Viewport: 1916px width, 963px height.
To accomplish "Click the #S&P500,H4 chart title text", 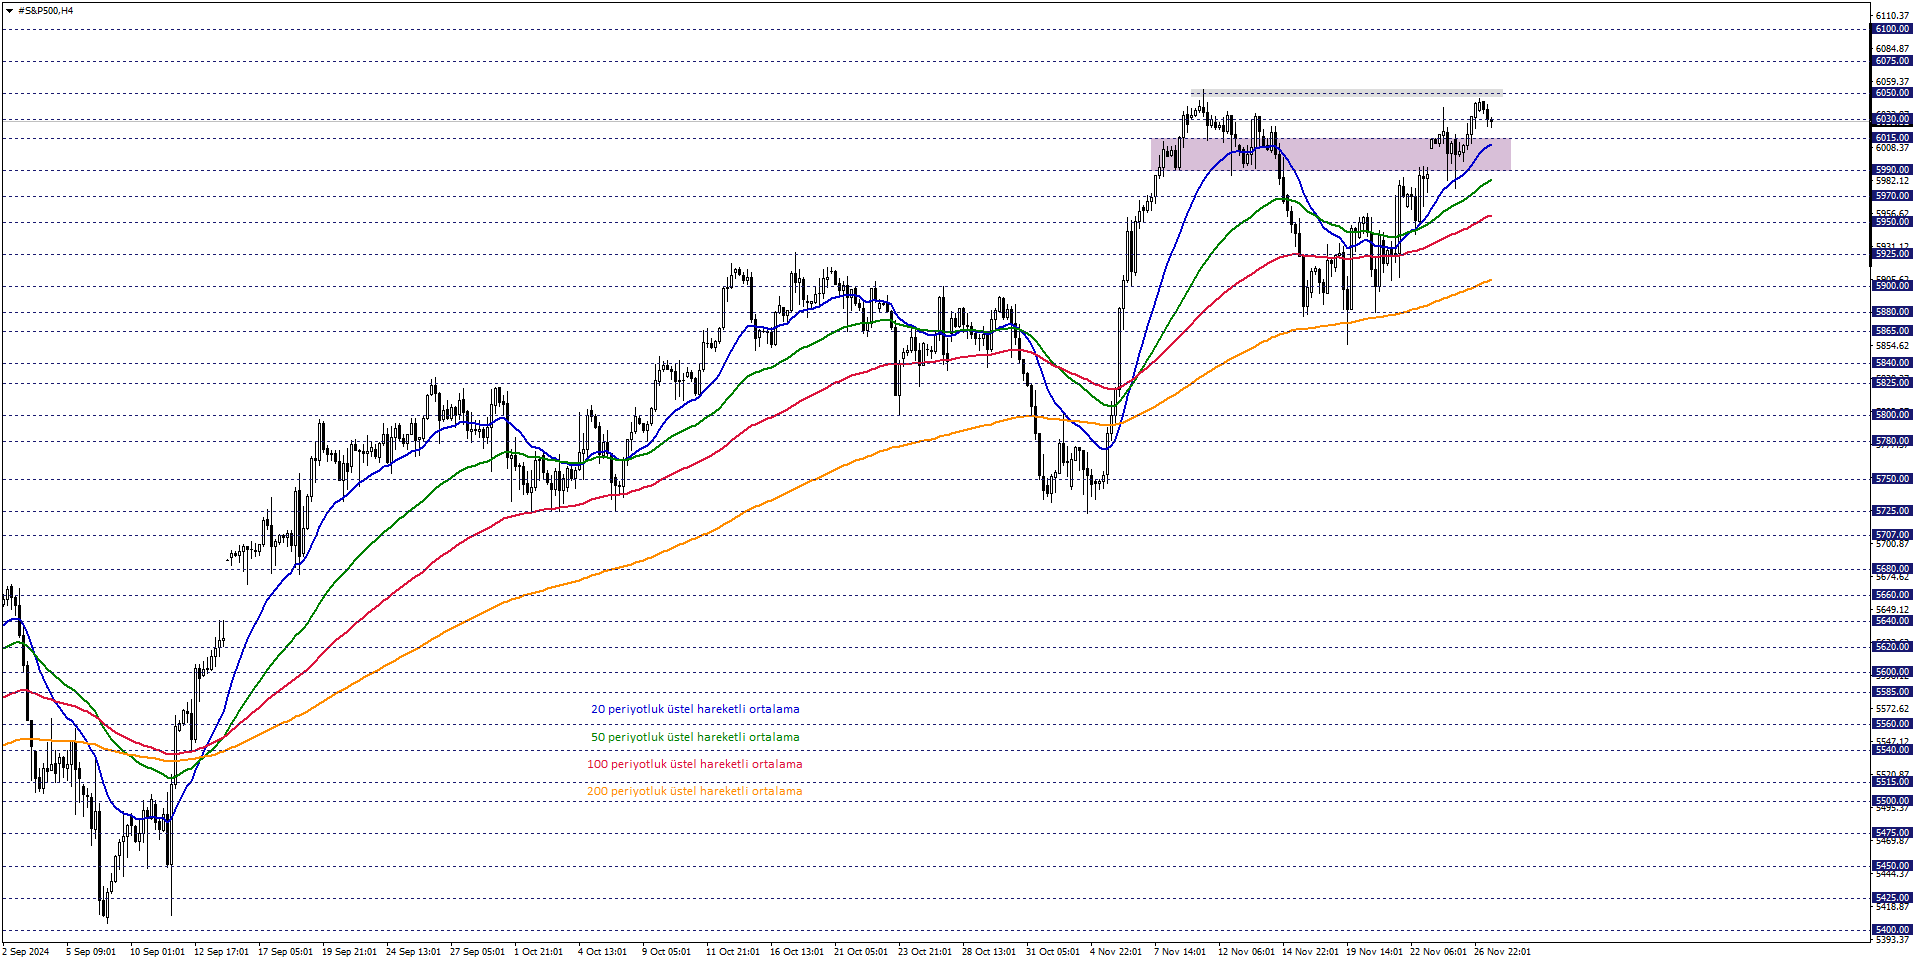I will pyautogui.click(x=46, y=11).
